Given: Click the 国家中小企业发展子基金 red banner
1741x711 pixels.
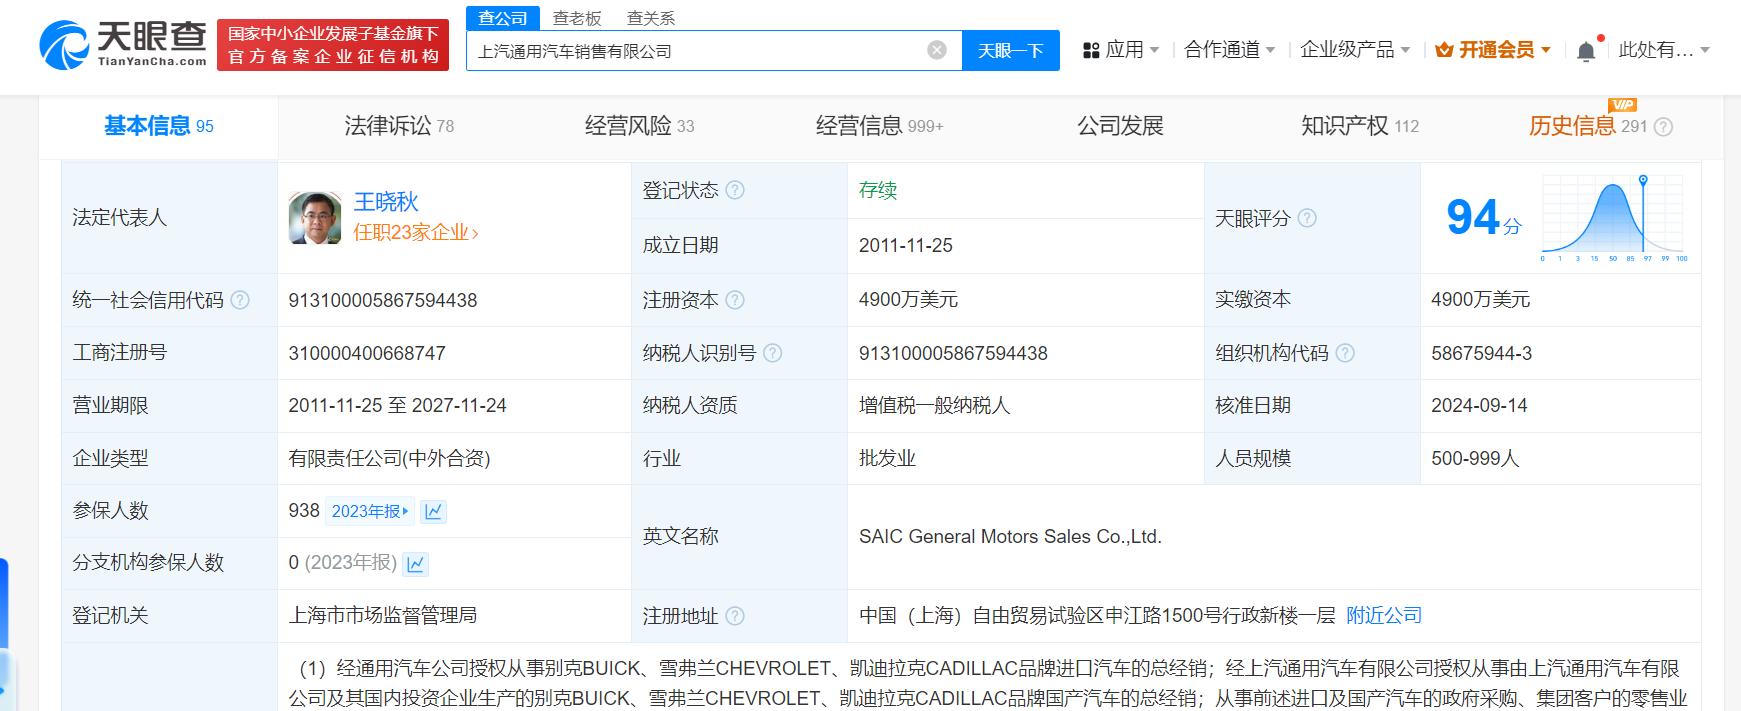Looking at the screenshot, I should coord(333,45).
